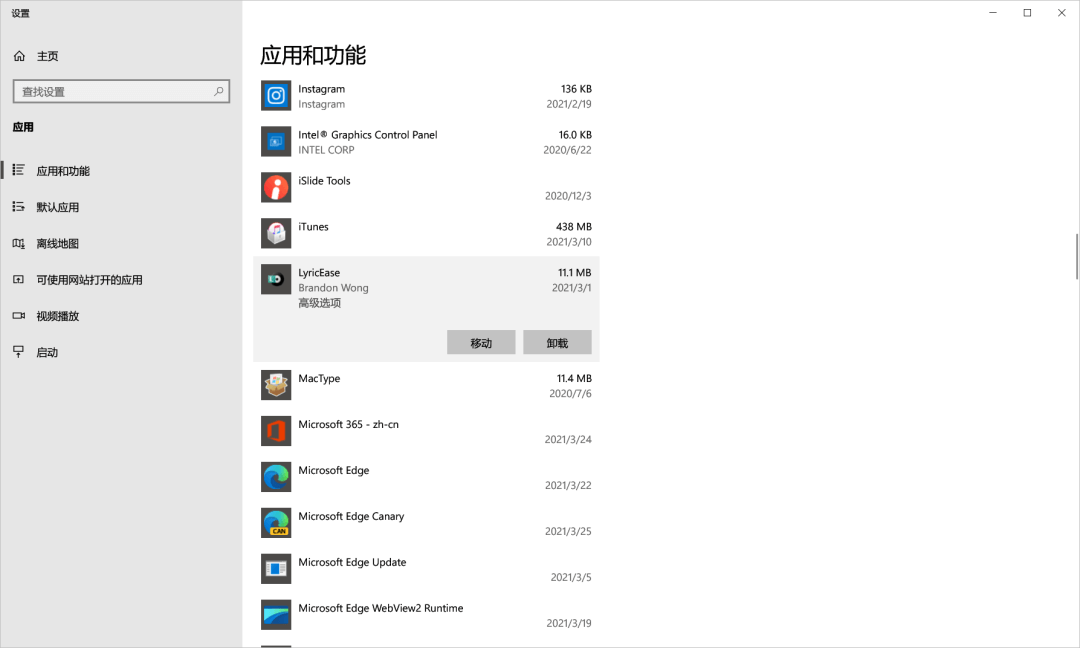Click the Microsoft 365 Office icon
This screenshot has height=648, width=1080.
pyautogui.click(x=276, y=431)
